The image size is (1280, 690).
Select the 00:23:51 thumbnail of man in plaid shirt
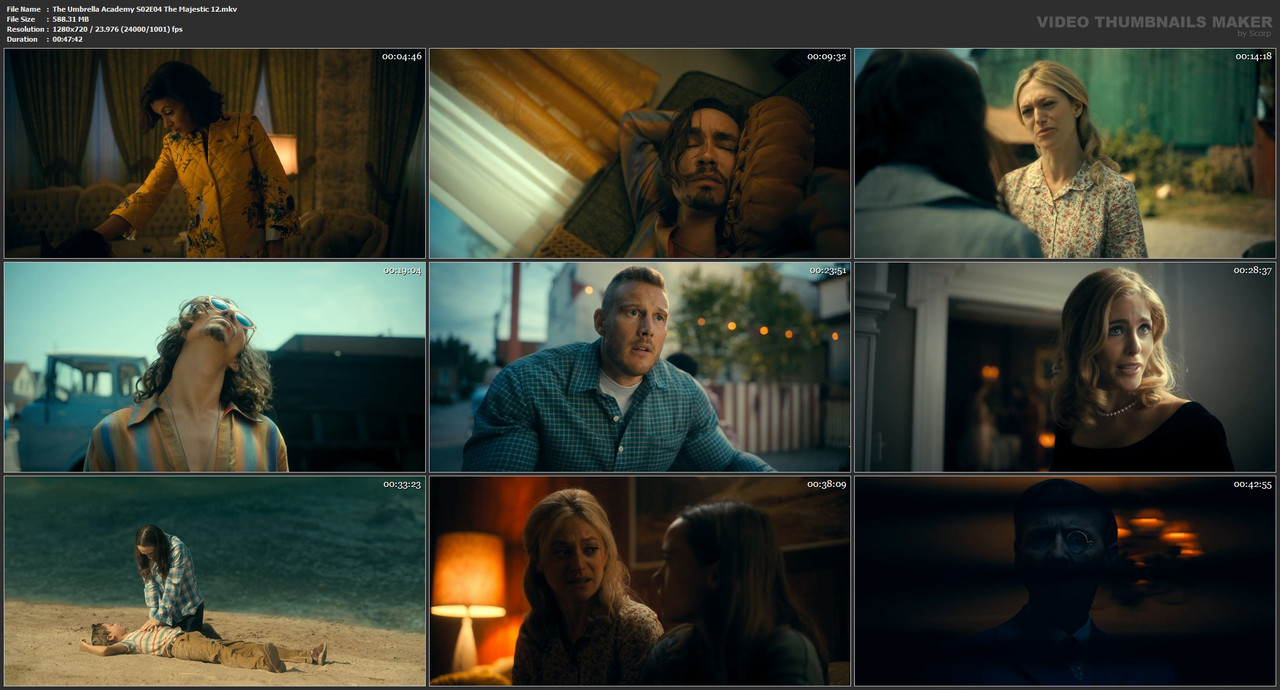tap(640, 367)
